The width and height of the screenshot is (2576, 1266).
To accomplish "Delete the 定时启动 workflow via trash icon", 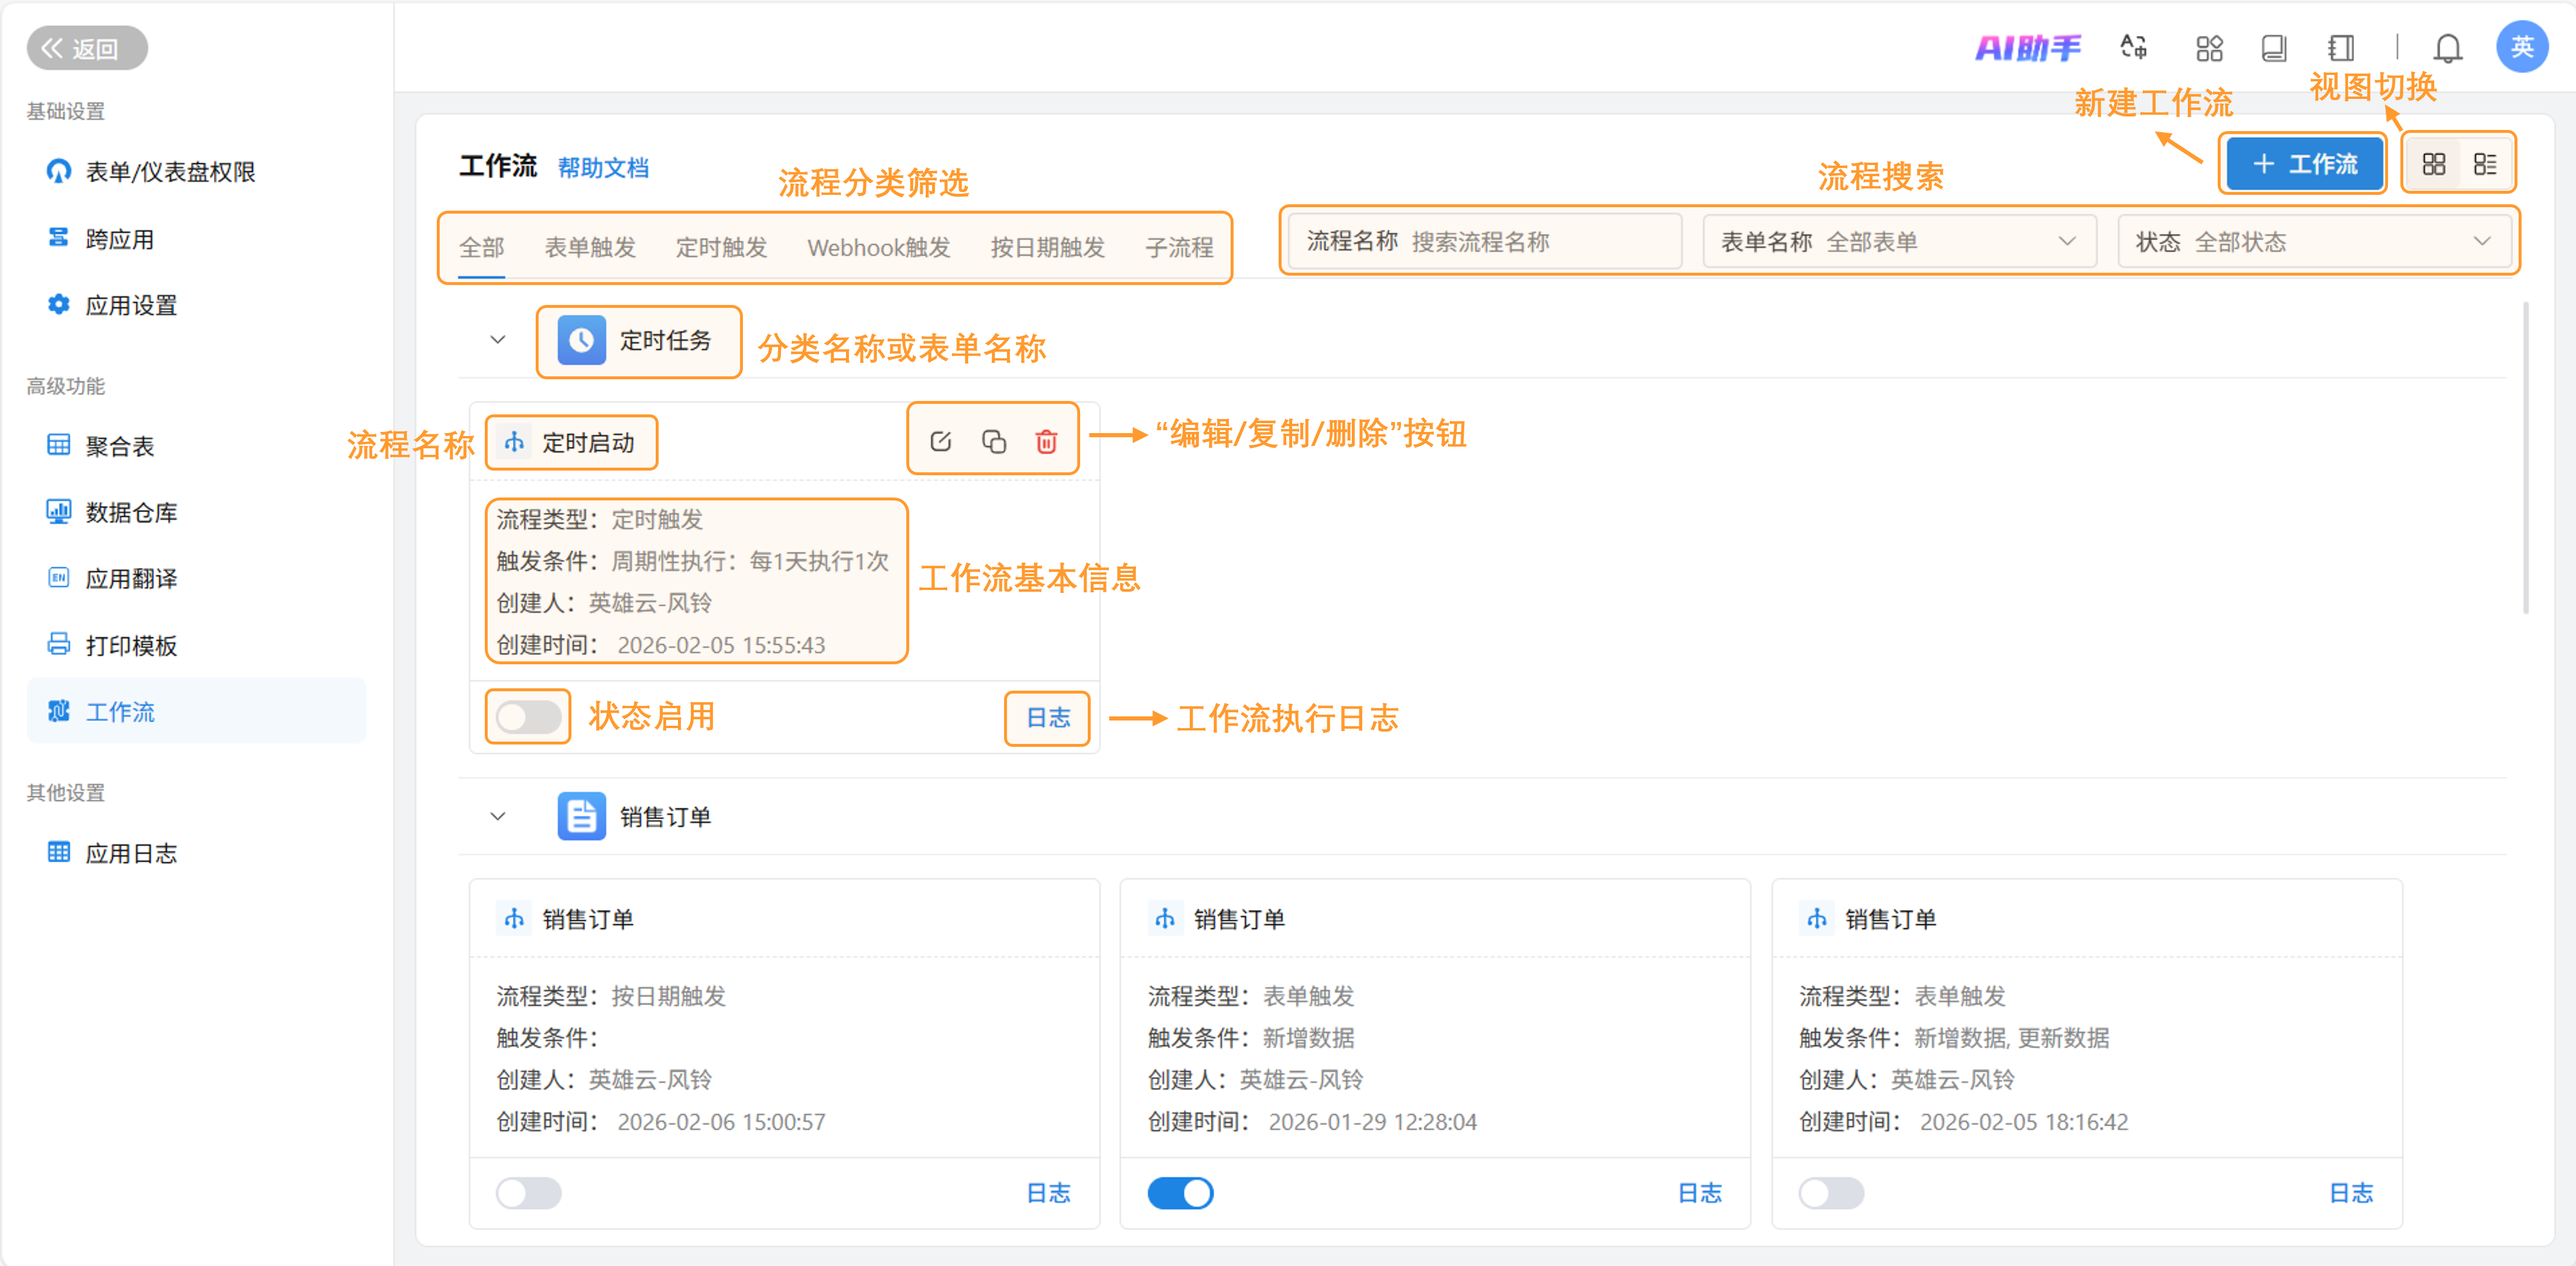I will point(1046,441).
